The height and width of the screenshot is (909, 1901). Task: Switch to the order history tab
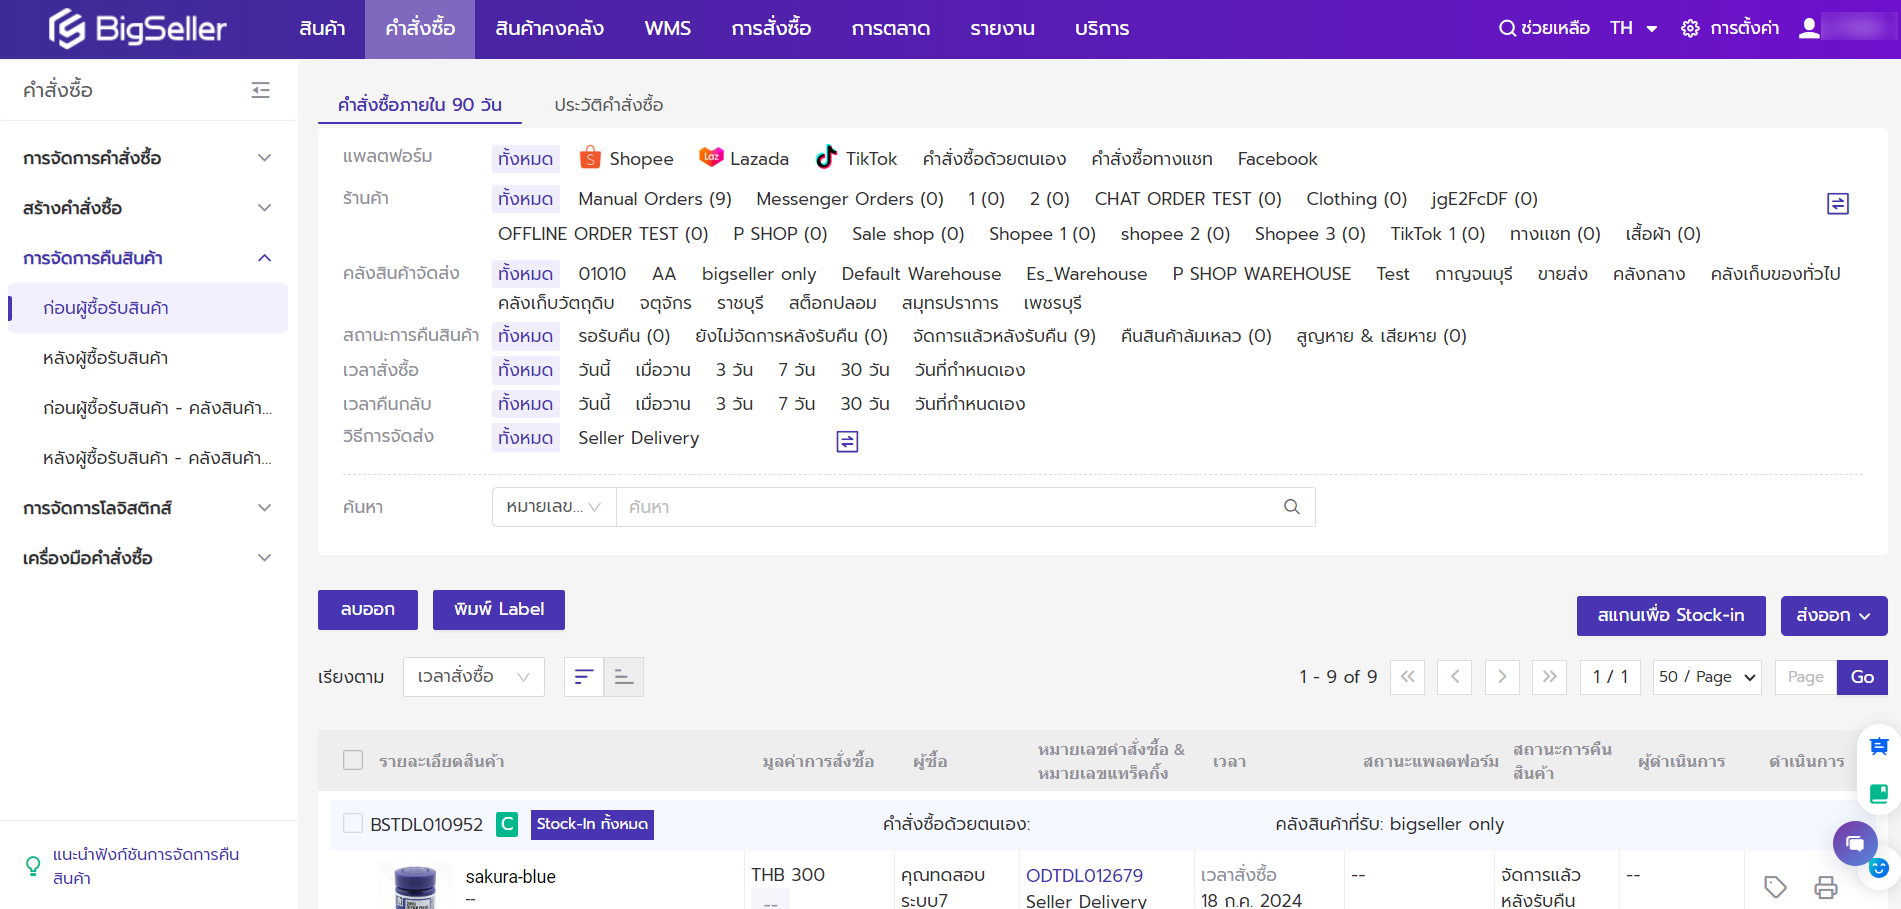coord(608,105)
